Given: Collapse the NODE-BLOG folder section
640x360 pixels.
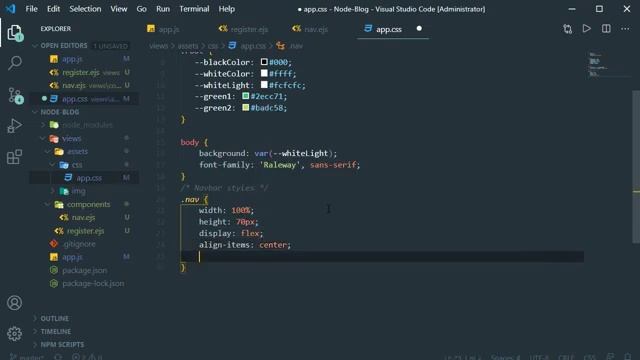Looking at the screenshot, I should click(x=60, y=112).
